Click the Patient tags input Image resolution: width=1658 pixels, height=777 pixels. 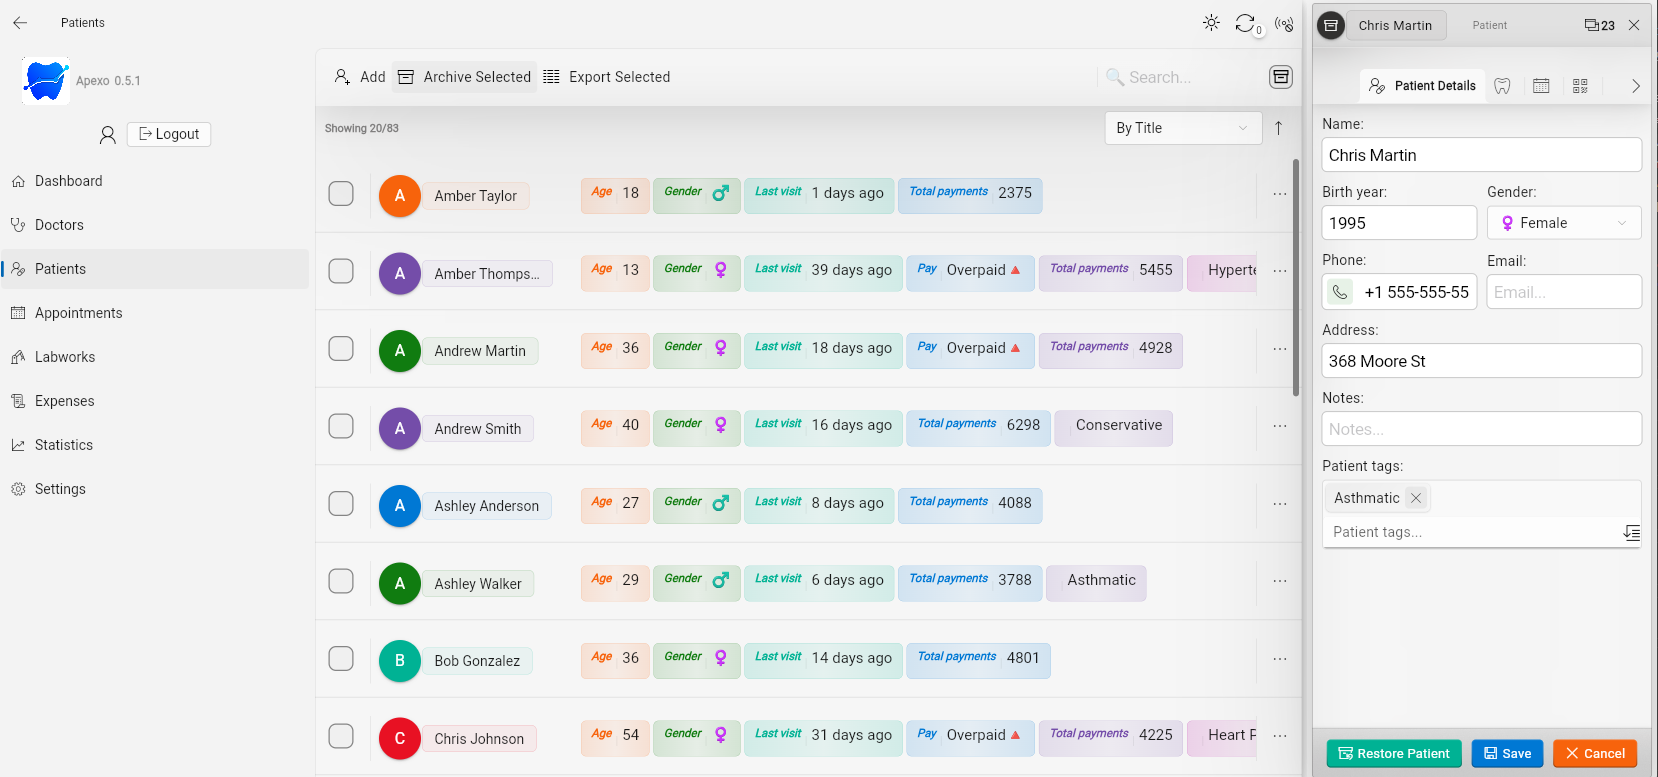[1472, 532]
